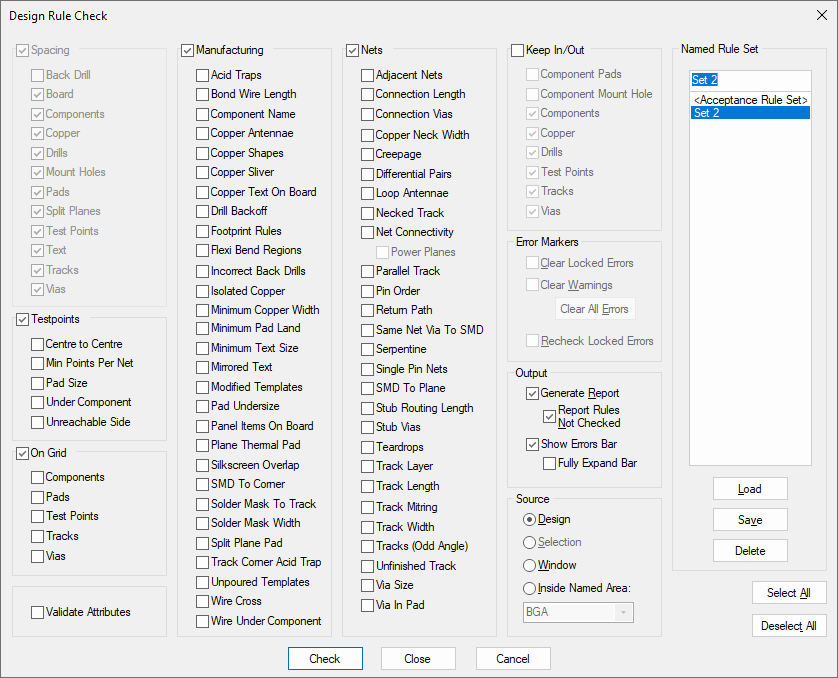The width and height of the screenshot is (838, 678).
Task: Toggle Wire Under Component checkbox
Action: click(203, 621)
